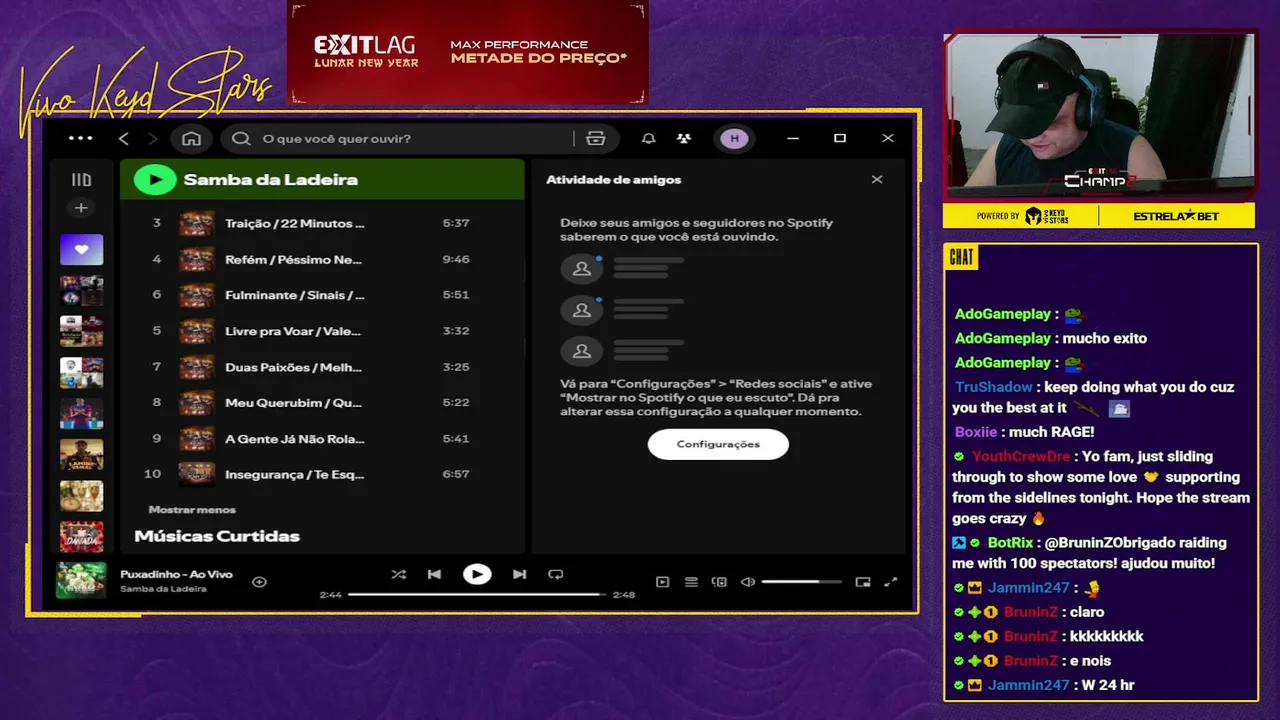Viewport: 1280px width, 720px height.
Task: Toggle repeat mode
Action: pyautogui.click(x=556, y=574)
